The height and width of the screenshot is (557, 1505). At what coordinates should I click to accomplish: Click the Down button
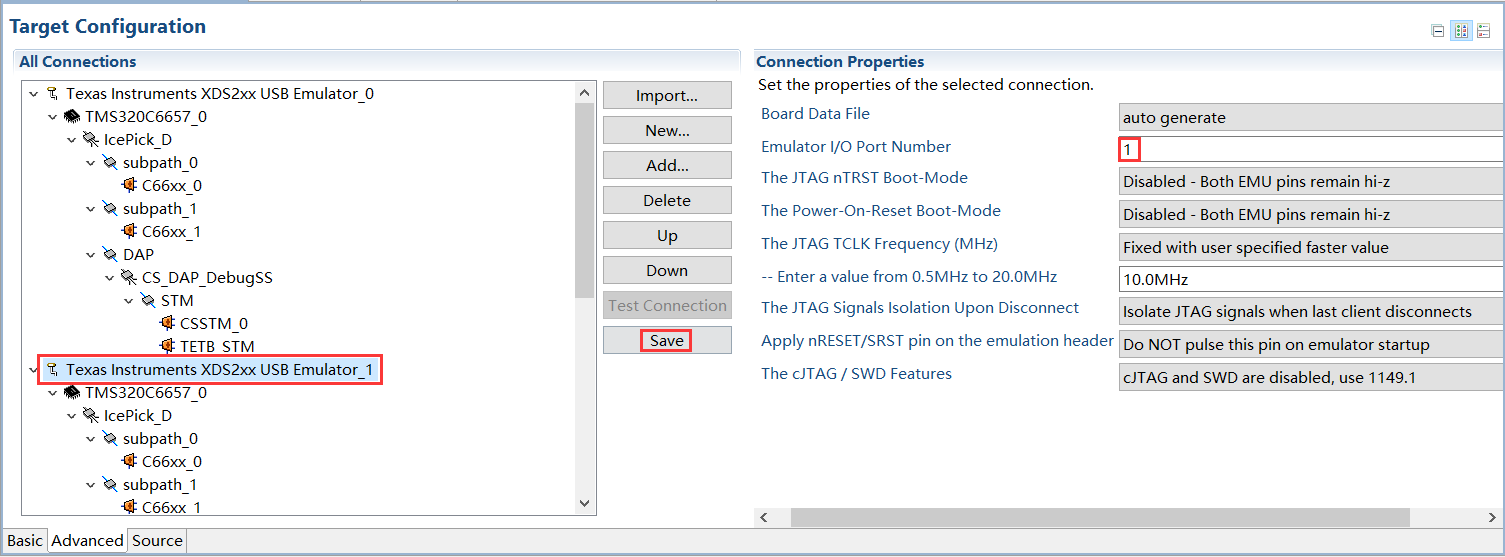click(x=667, y=271)
